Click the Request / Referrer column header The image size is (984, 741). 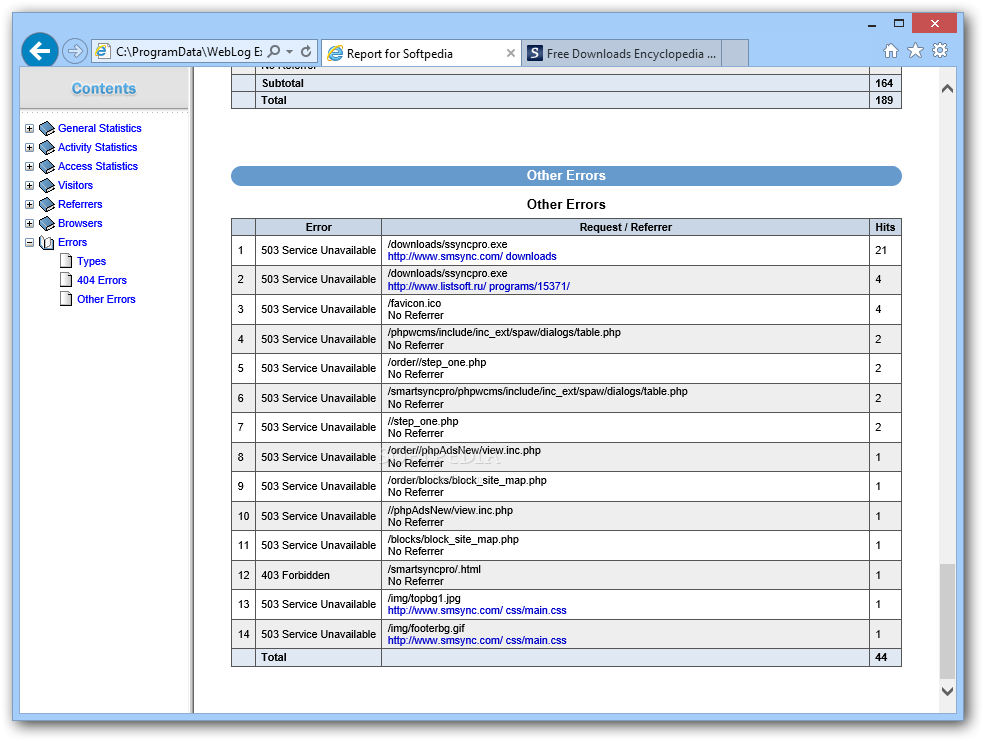click(626, 227)
